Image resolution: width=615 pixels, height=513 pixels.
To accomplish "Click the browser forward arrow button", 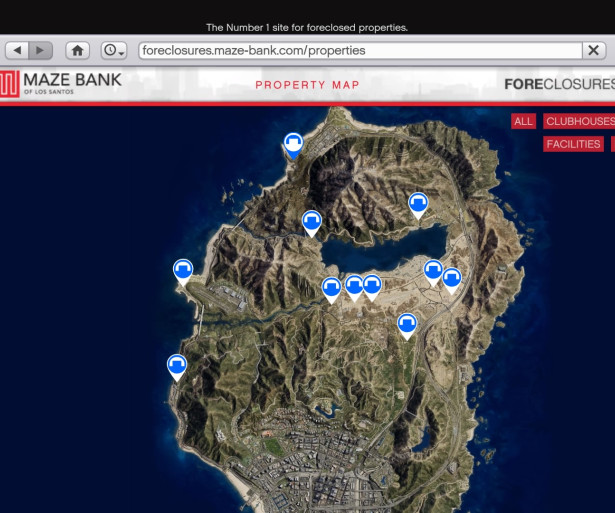I will 40,51.
